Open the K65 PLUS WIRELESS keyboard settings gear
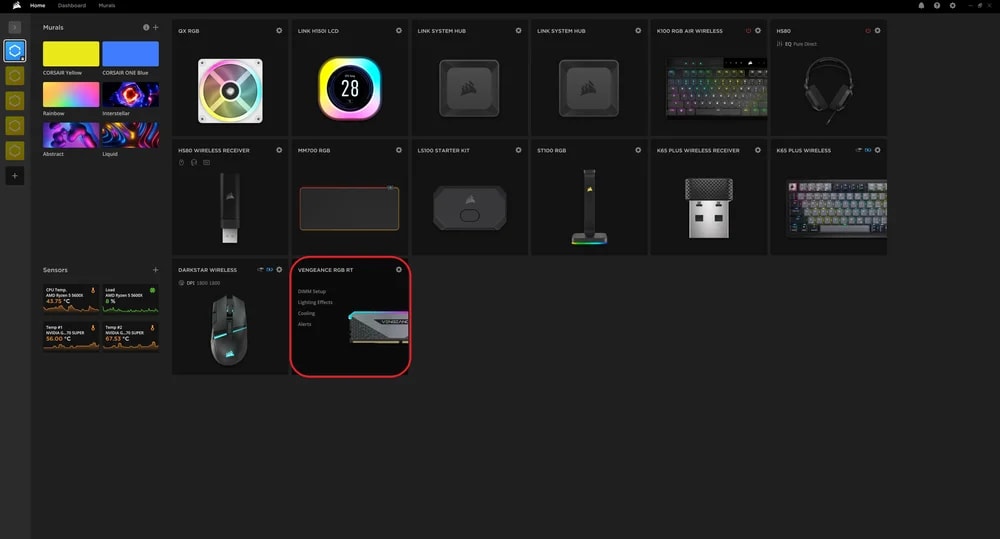Screen dimensions: 1000x539 coord(878,150)
